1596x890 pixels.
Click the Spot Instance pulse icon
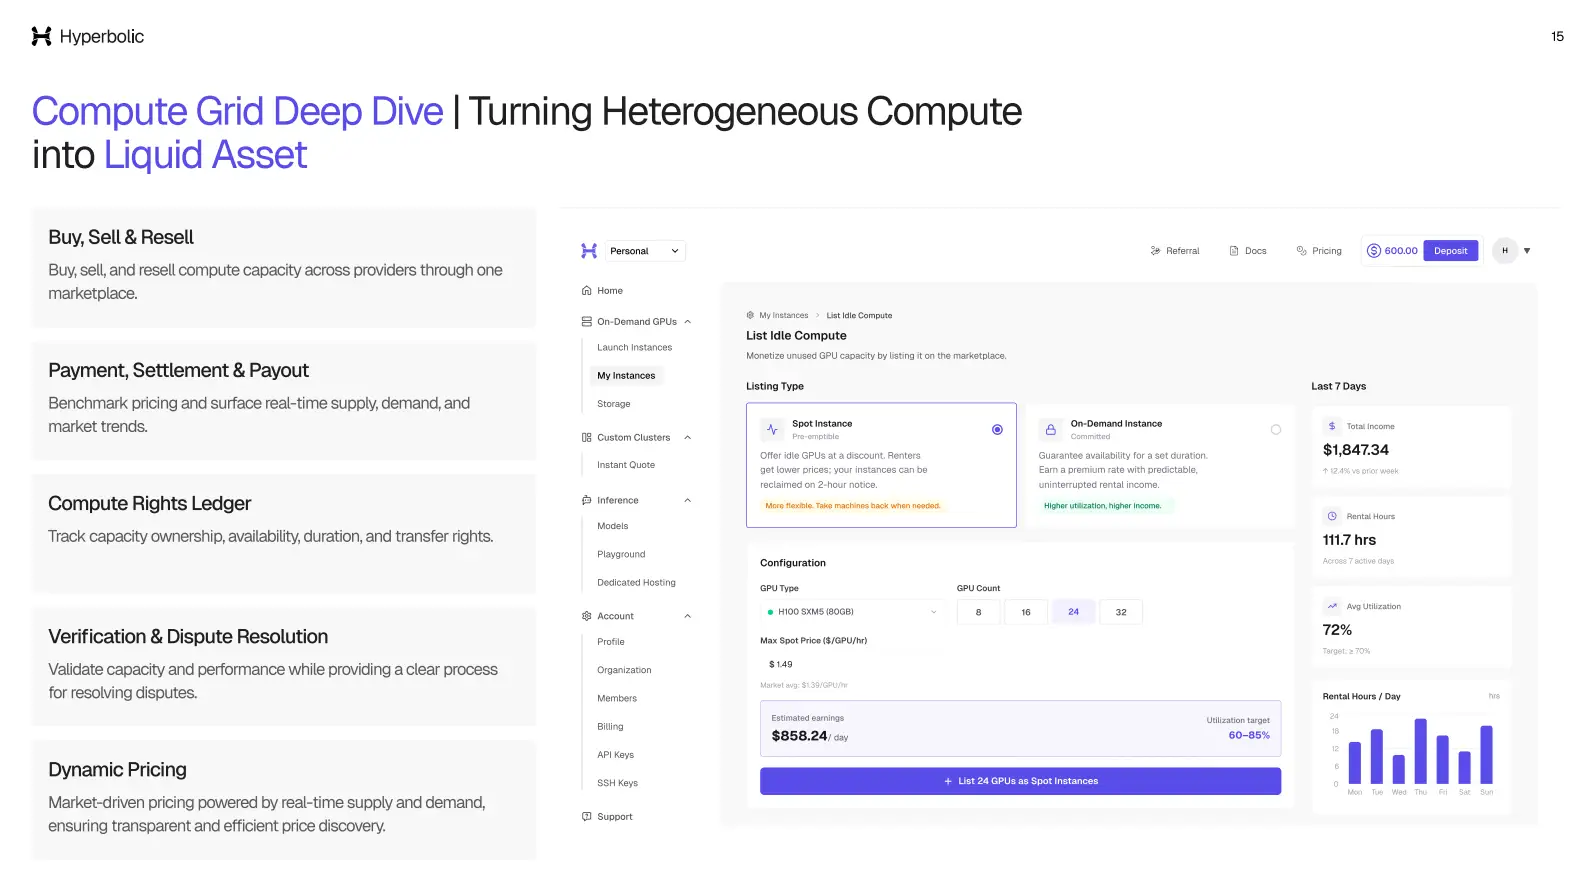(x=772, y=430)
